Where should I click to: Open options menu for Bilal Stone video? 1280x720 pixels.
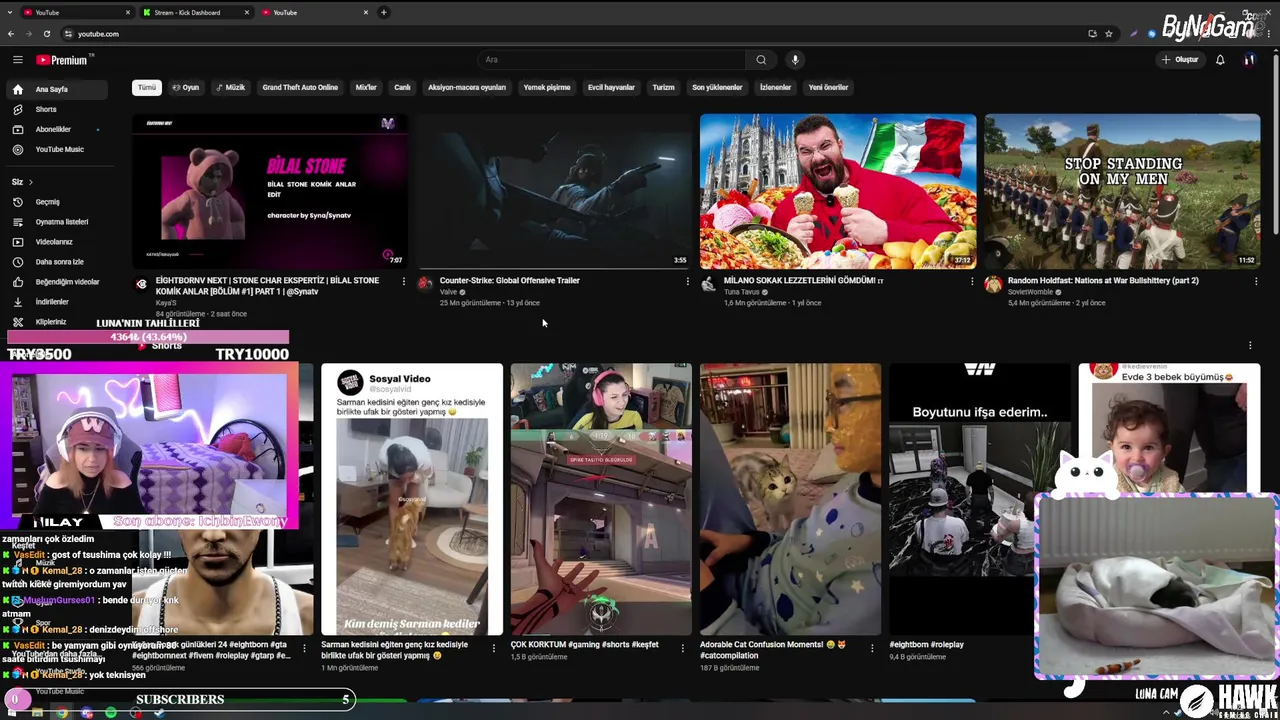(x=403, y=282)
